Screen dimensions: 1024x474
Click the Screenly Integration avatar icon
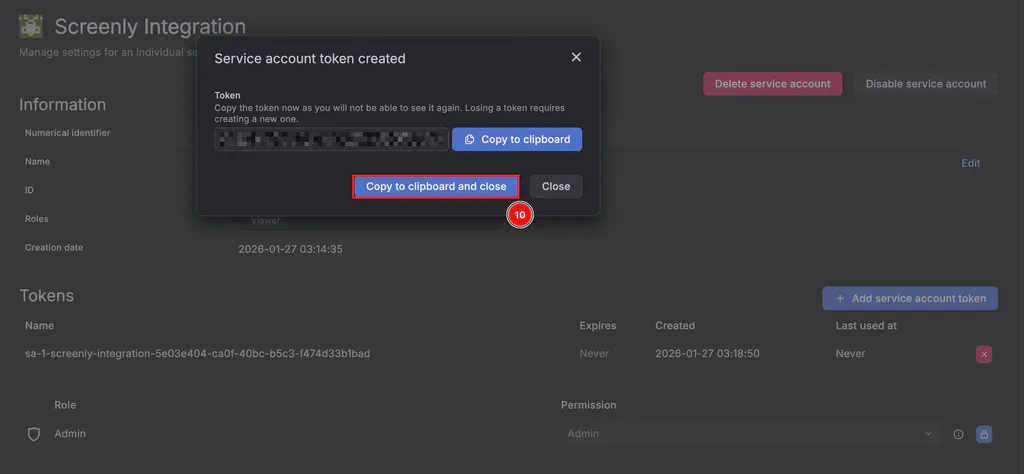(31, 26)
